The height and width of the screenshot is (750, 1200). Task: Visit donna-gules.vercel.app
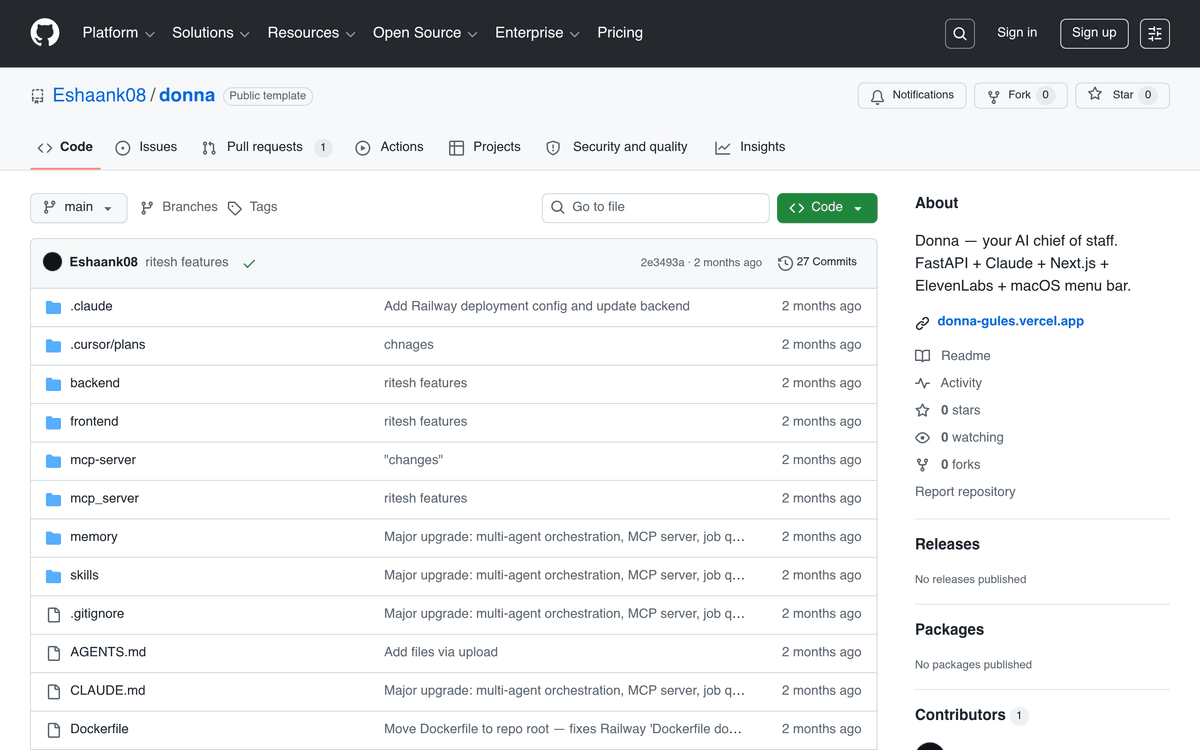1010,322
